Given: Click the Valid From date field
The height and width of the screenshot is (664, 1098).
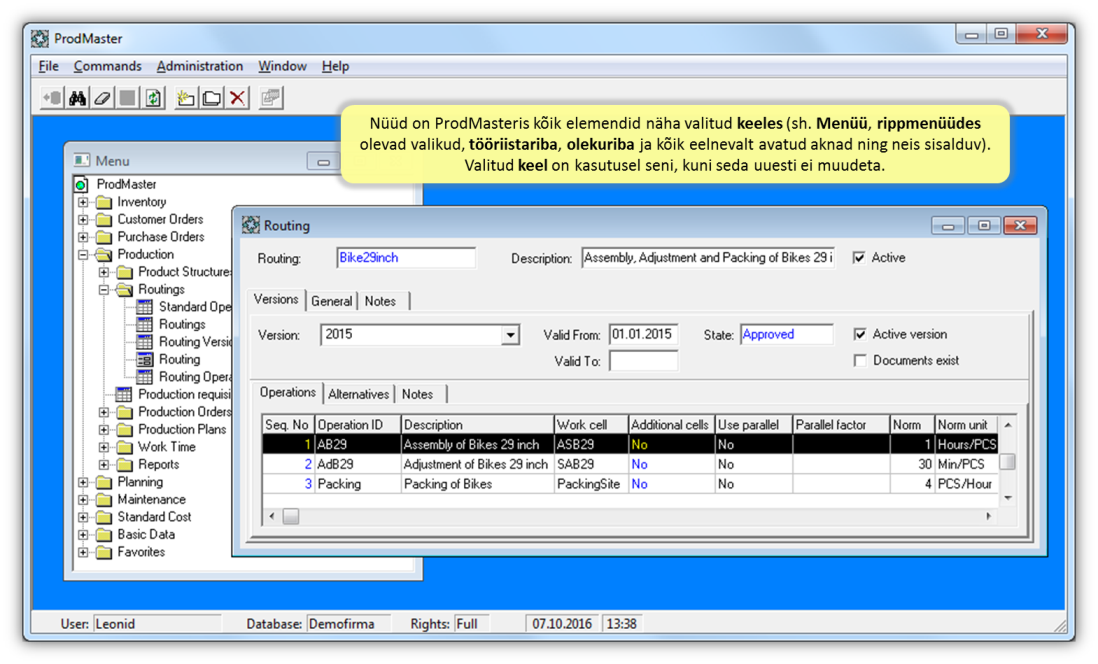Looking at the screenshot, I should 643,334.
